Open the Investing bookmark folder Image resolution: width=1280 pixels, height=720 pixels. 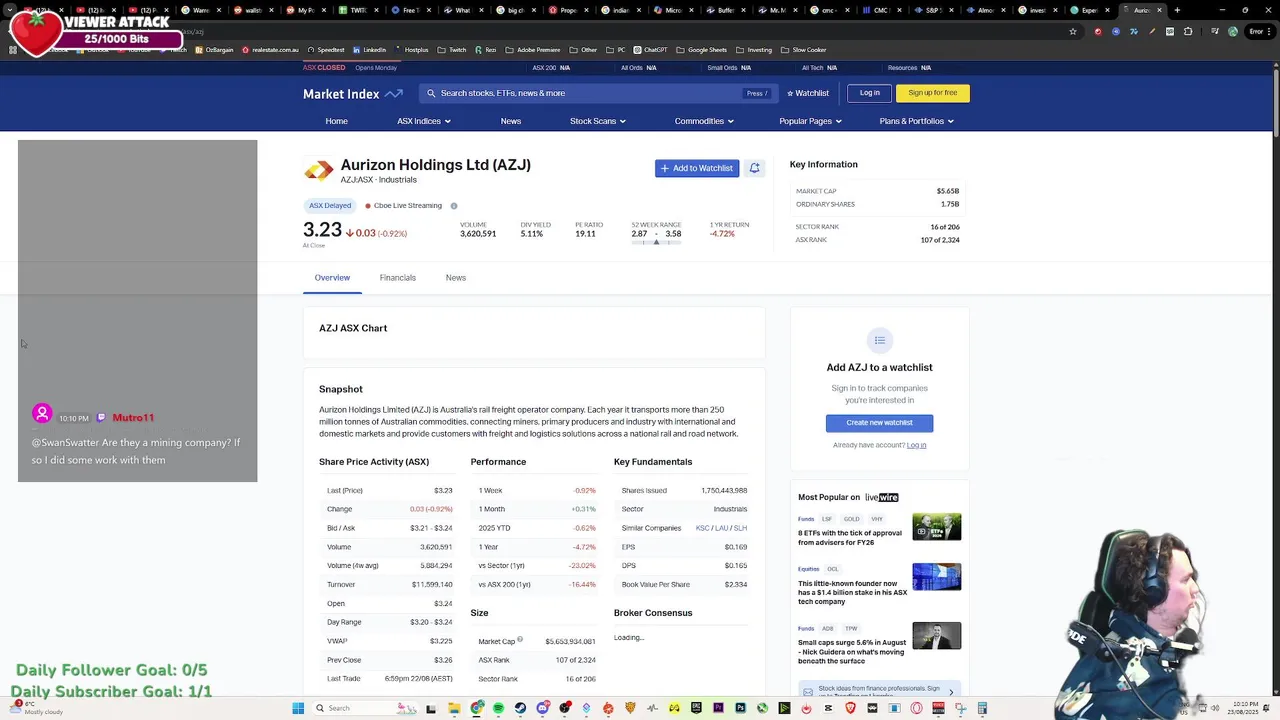755,50
